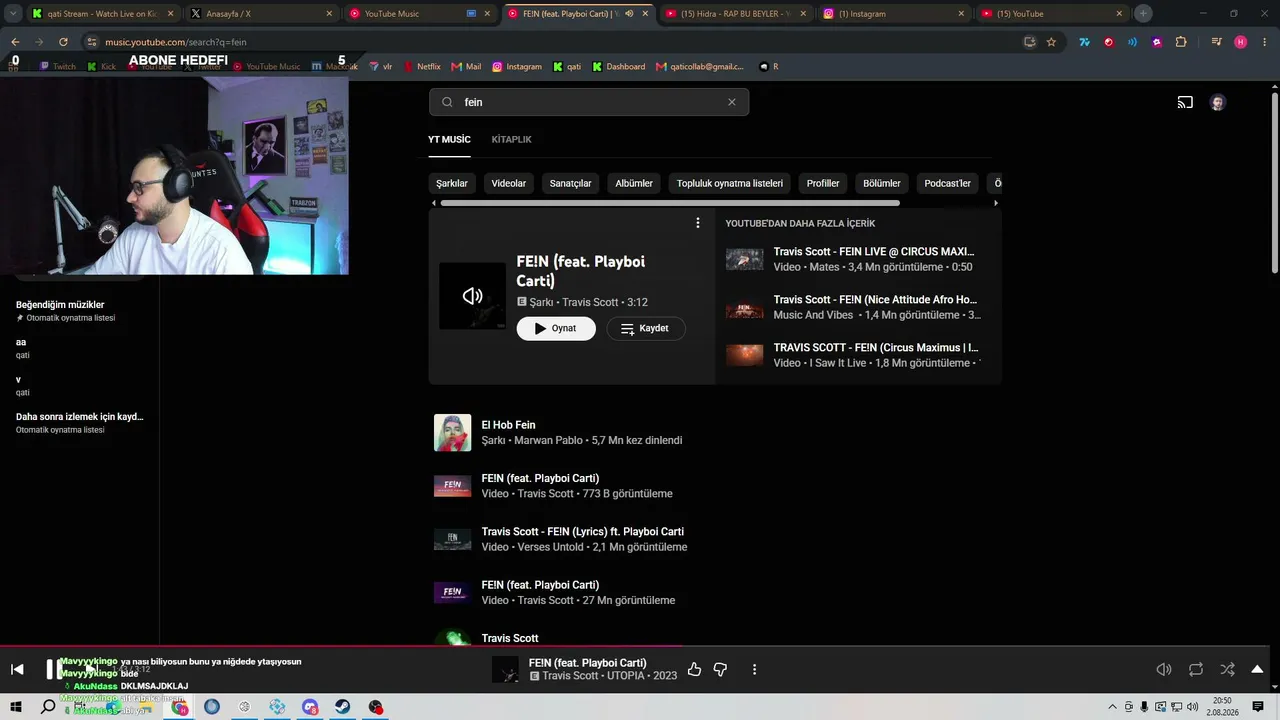Filter results by Şarkılar chip
The height and width of the screenshot is (720, 1280).
452,183
